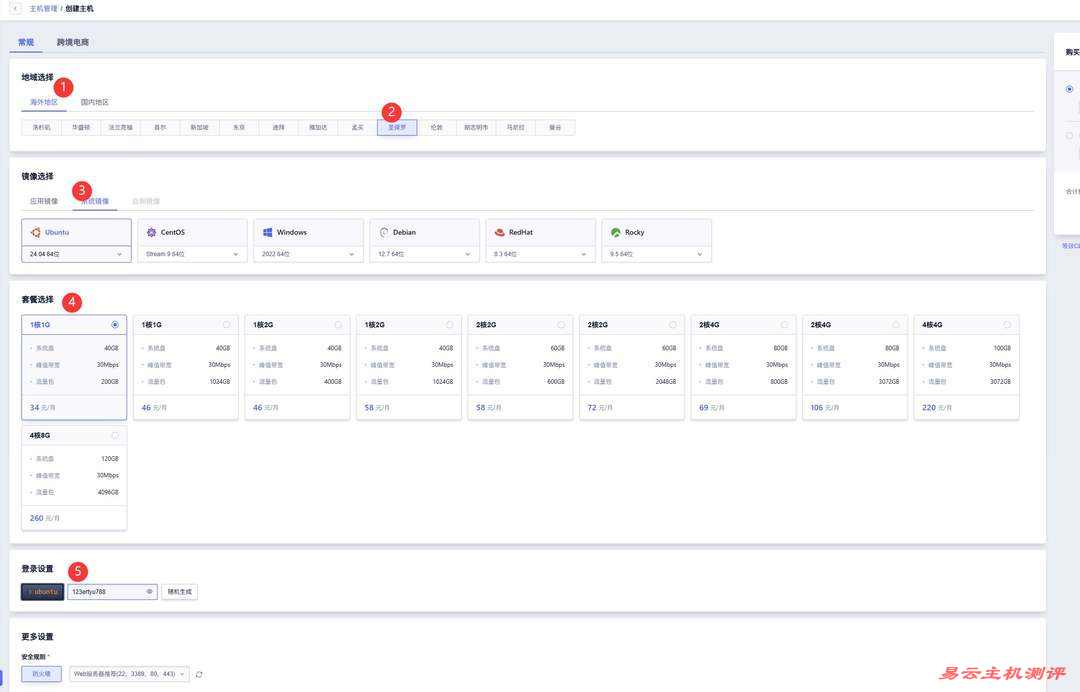The image size is (1080, 692).
Task: Click the 随机生成 password button
Action: point(179,592)
